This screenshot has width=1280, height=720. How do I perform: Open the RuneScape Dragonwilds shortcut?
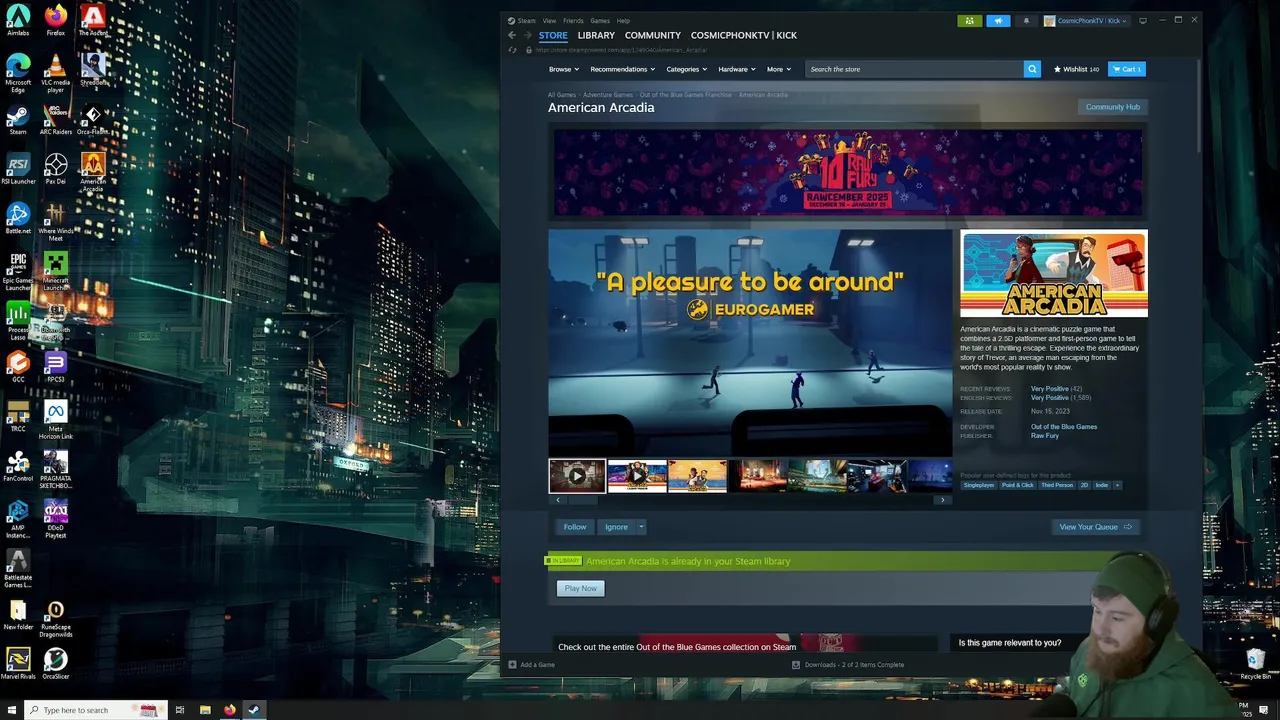[x=55, y=618]
